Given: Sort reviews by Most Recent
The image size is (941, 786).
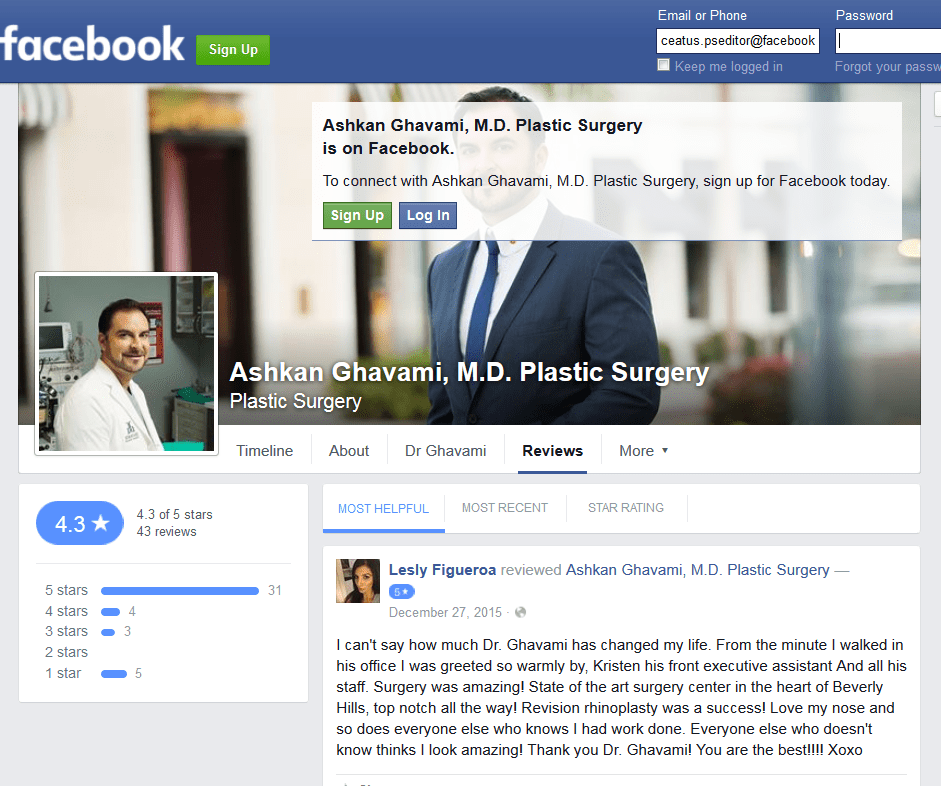Looking at the screenshot, I should [505, 508].
